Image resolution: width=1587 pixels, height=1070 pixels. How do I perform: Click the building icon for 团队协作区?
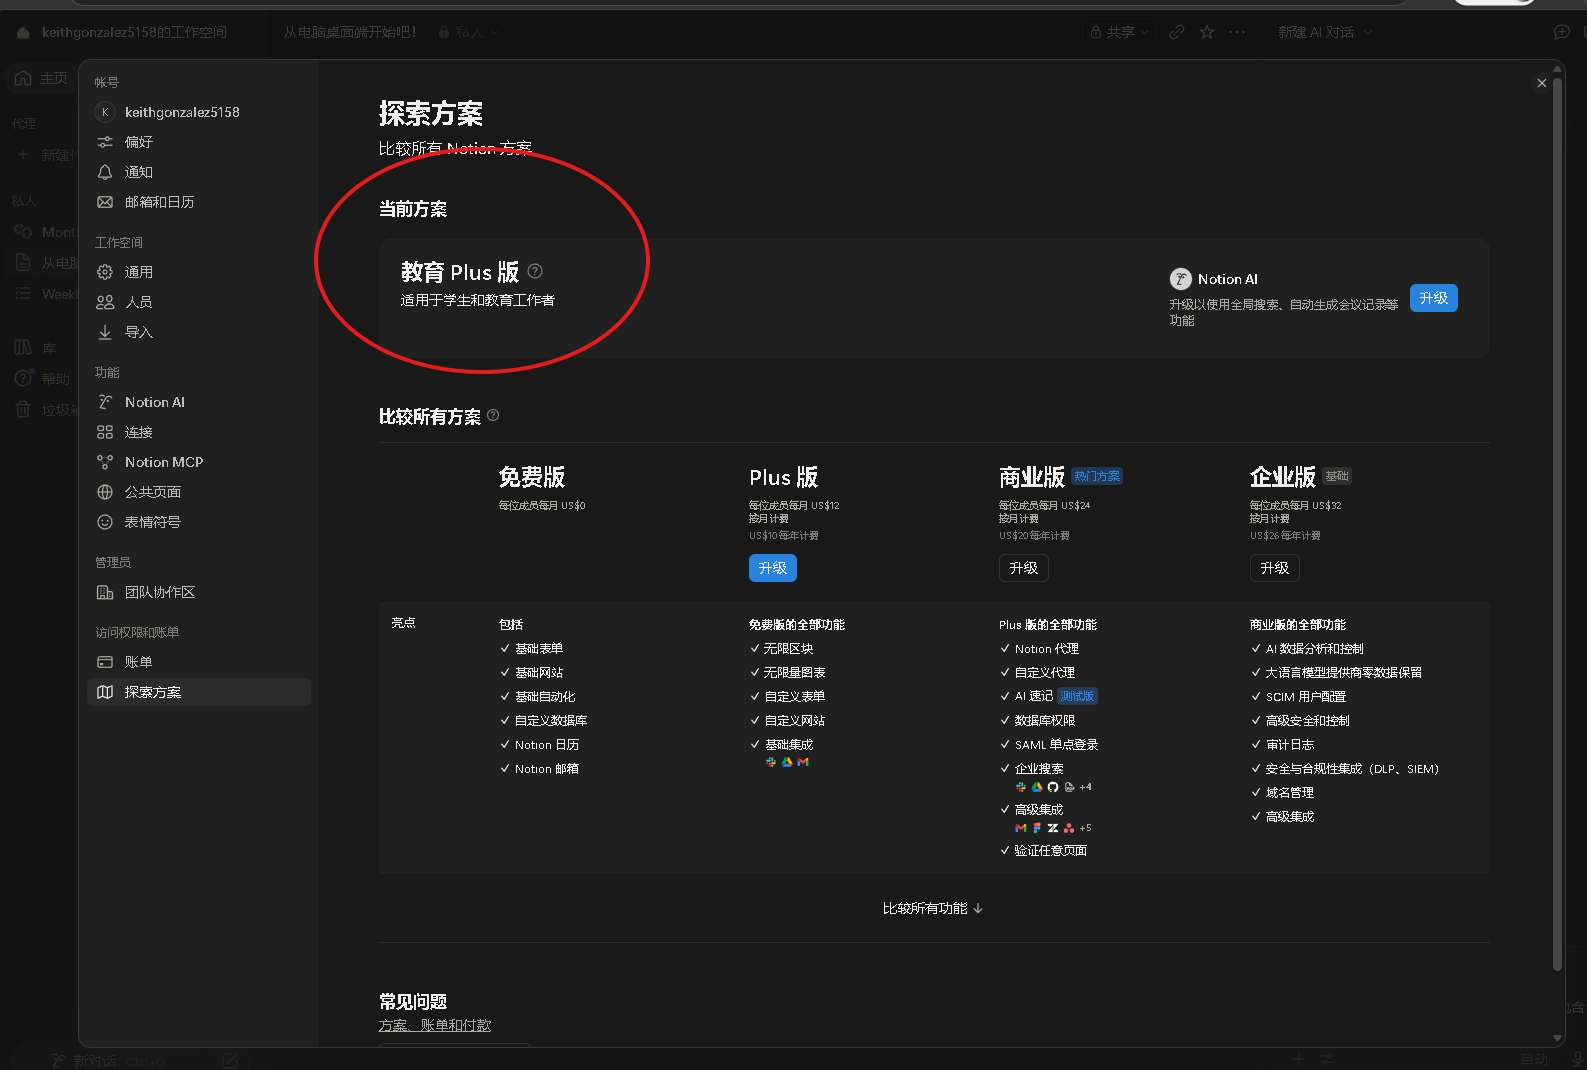105,592
